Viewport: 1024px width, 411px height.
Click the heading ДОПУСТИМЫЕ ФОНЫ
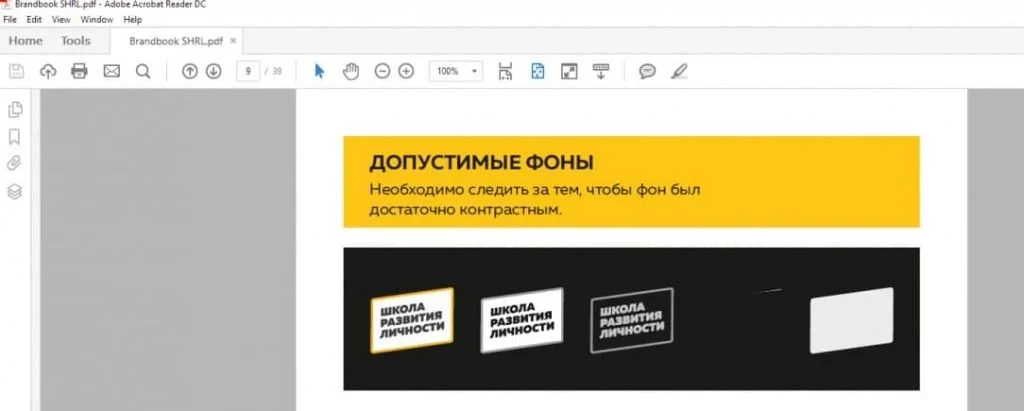point(481,163)
